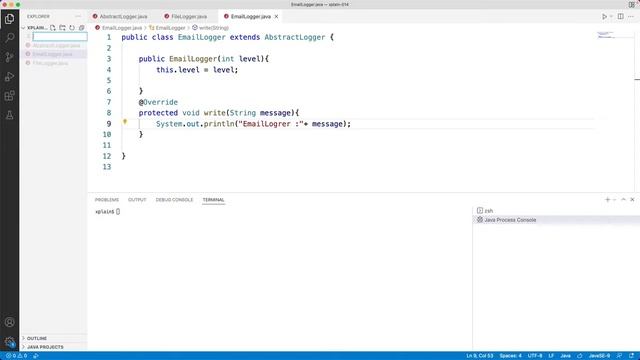Open the PROBLEMS panel tab
640x360 pixels.
coord(107,200)
